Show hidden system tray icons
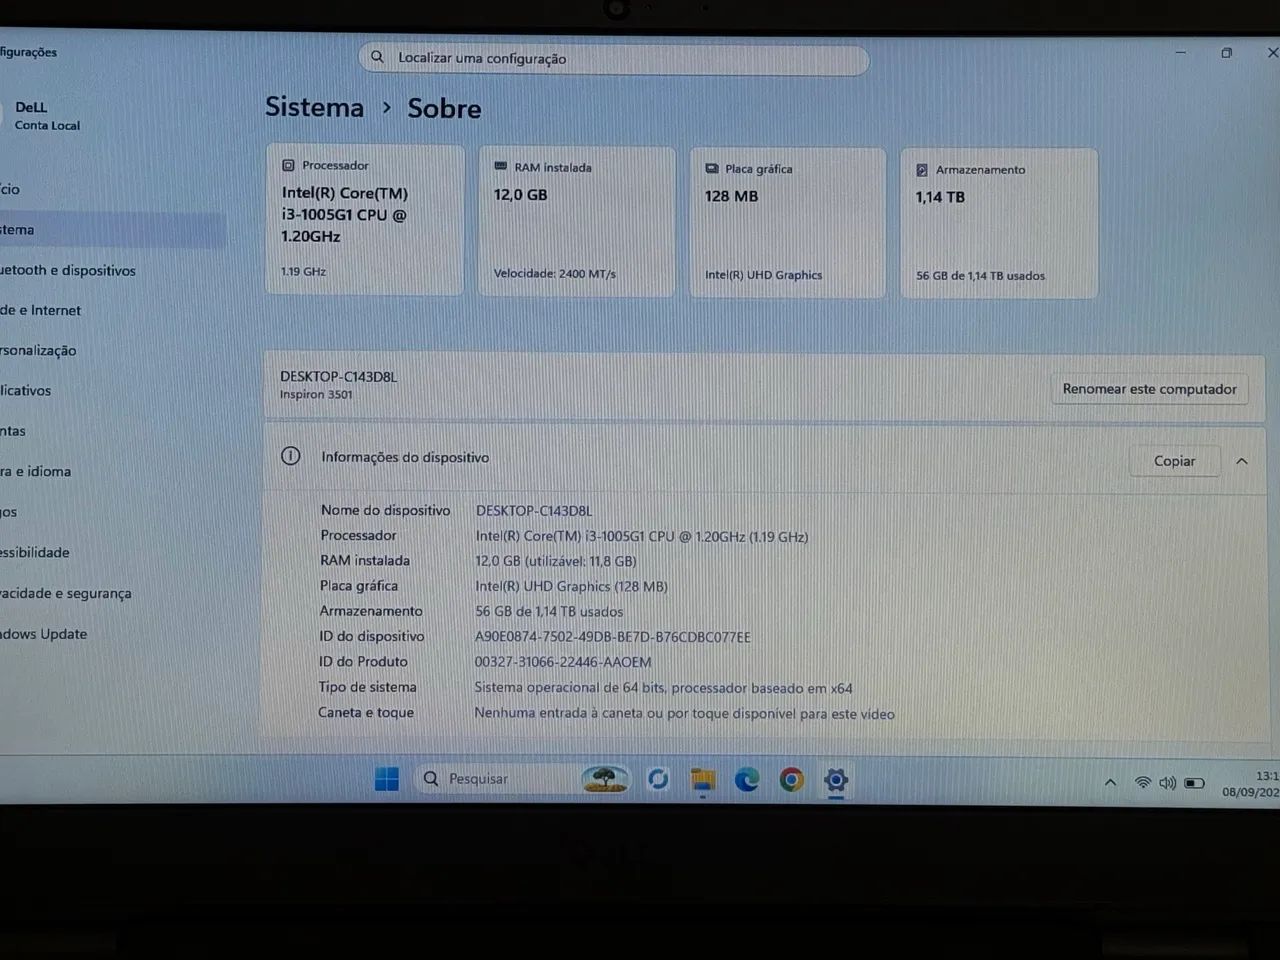This screenshot has width=1280, height=960. tap(1110, 782)
